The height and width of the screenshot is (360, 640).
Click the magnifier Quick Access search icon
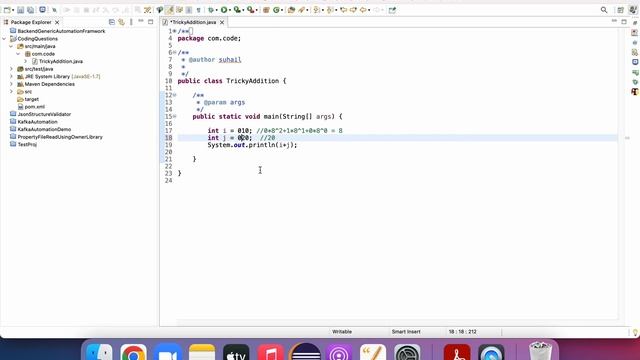604,10
